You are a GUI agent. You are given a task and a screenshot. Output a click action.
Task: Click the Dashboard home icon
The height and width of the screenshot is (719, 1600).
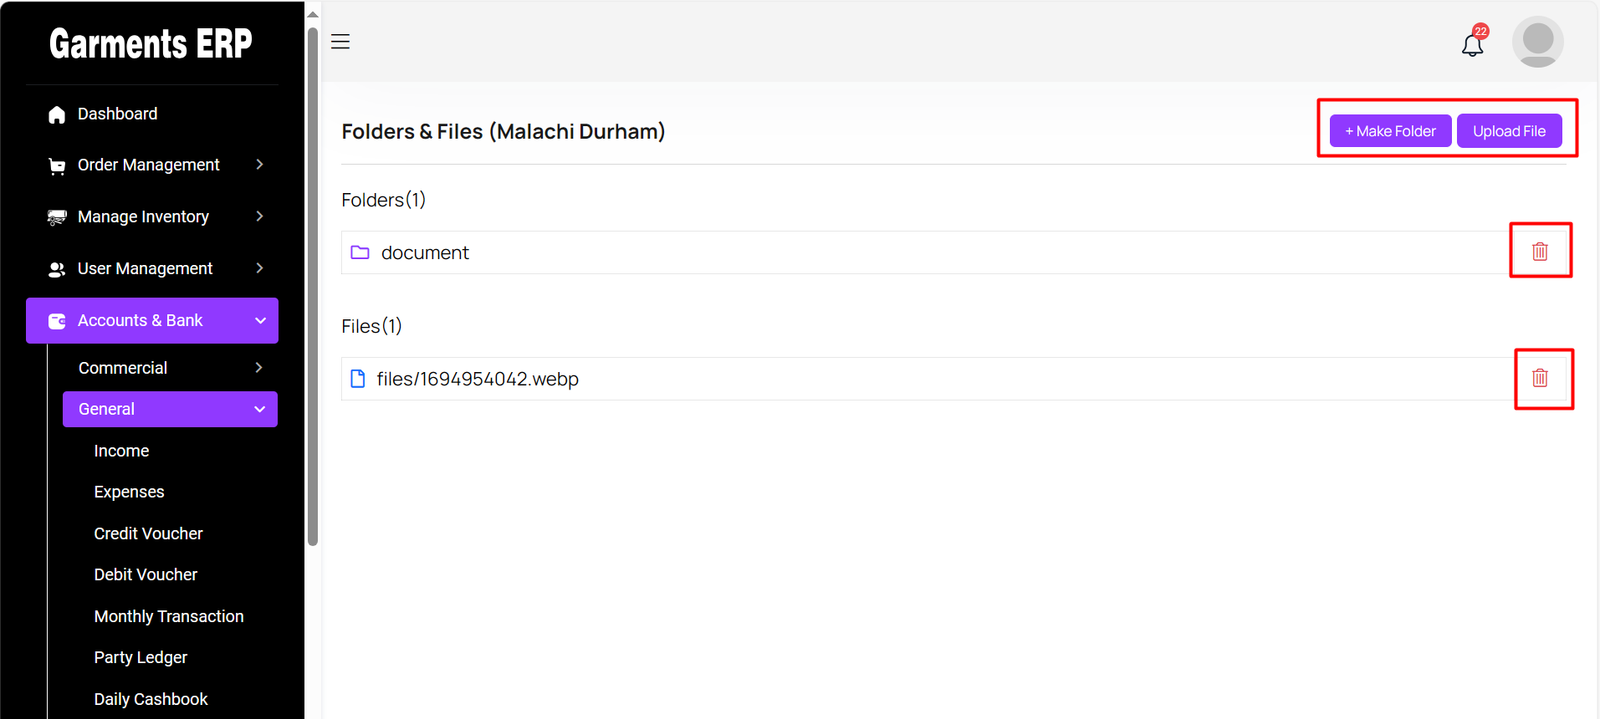coord(57,115)
